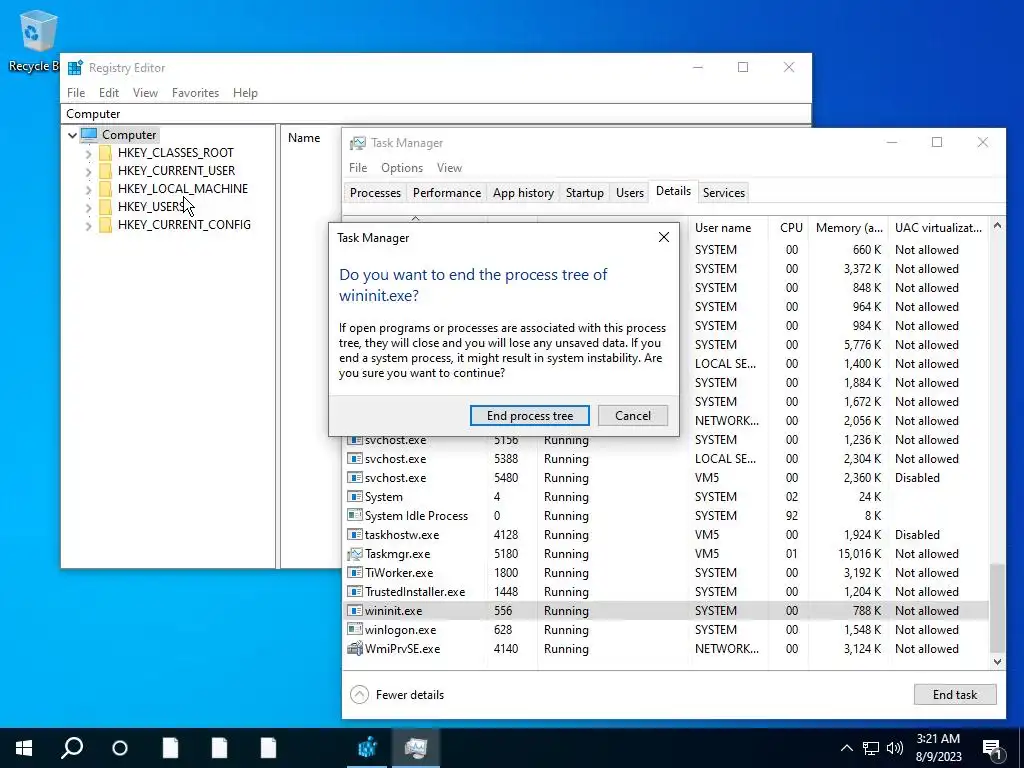Cancel the end process dialog
This screenshot has height=768, width=1024.
point(633,415)
